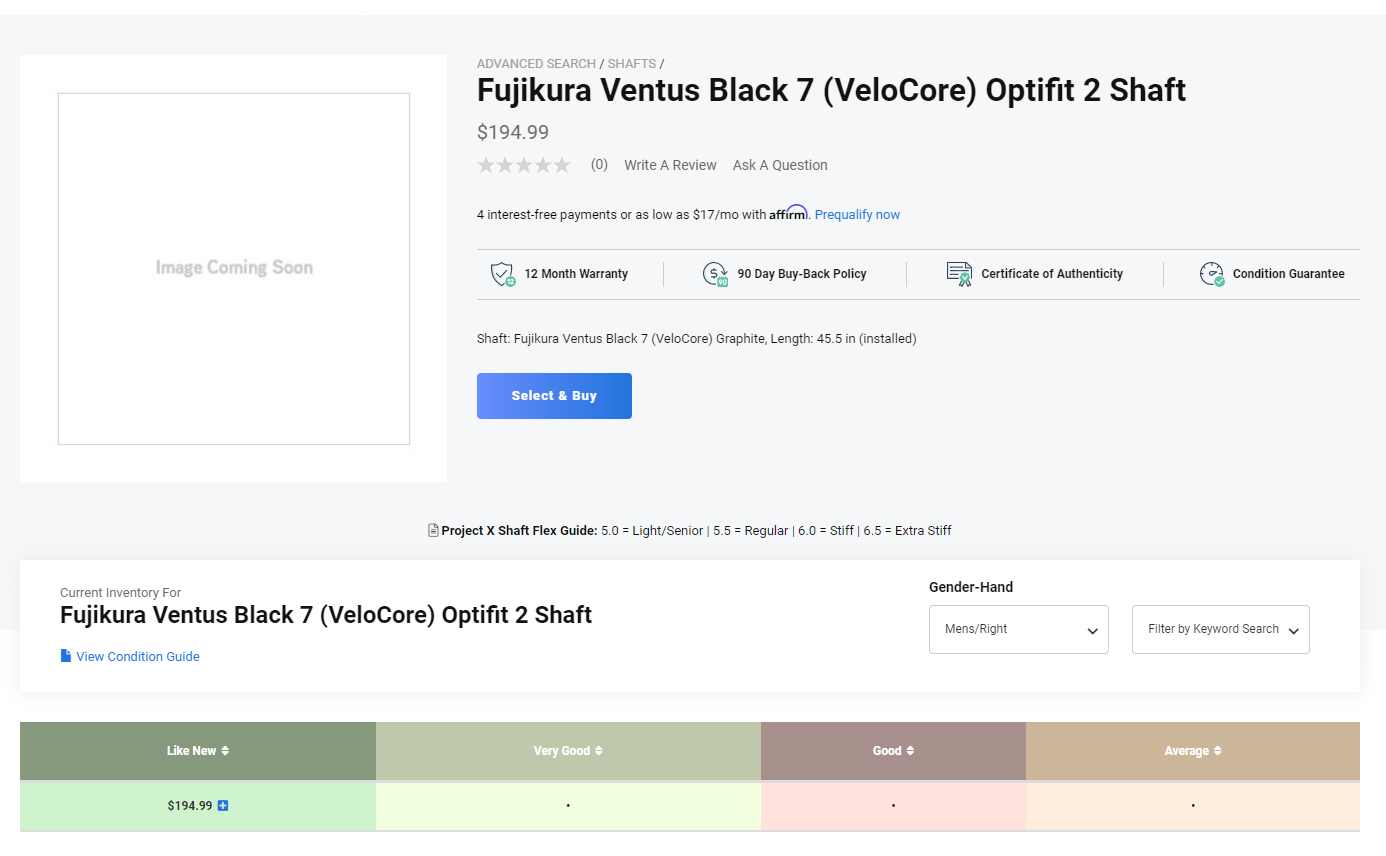
Task: Click the Project X Shaft Flex Guide icon
Action: [433, 530]
